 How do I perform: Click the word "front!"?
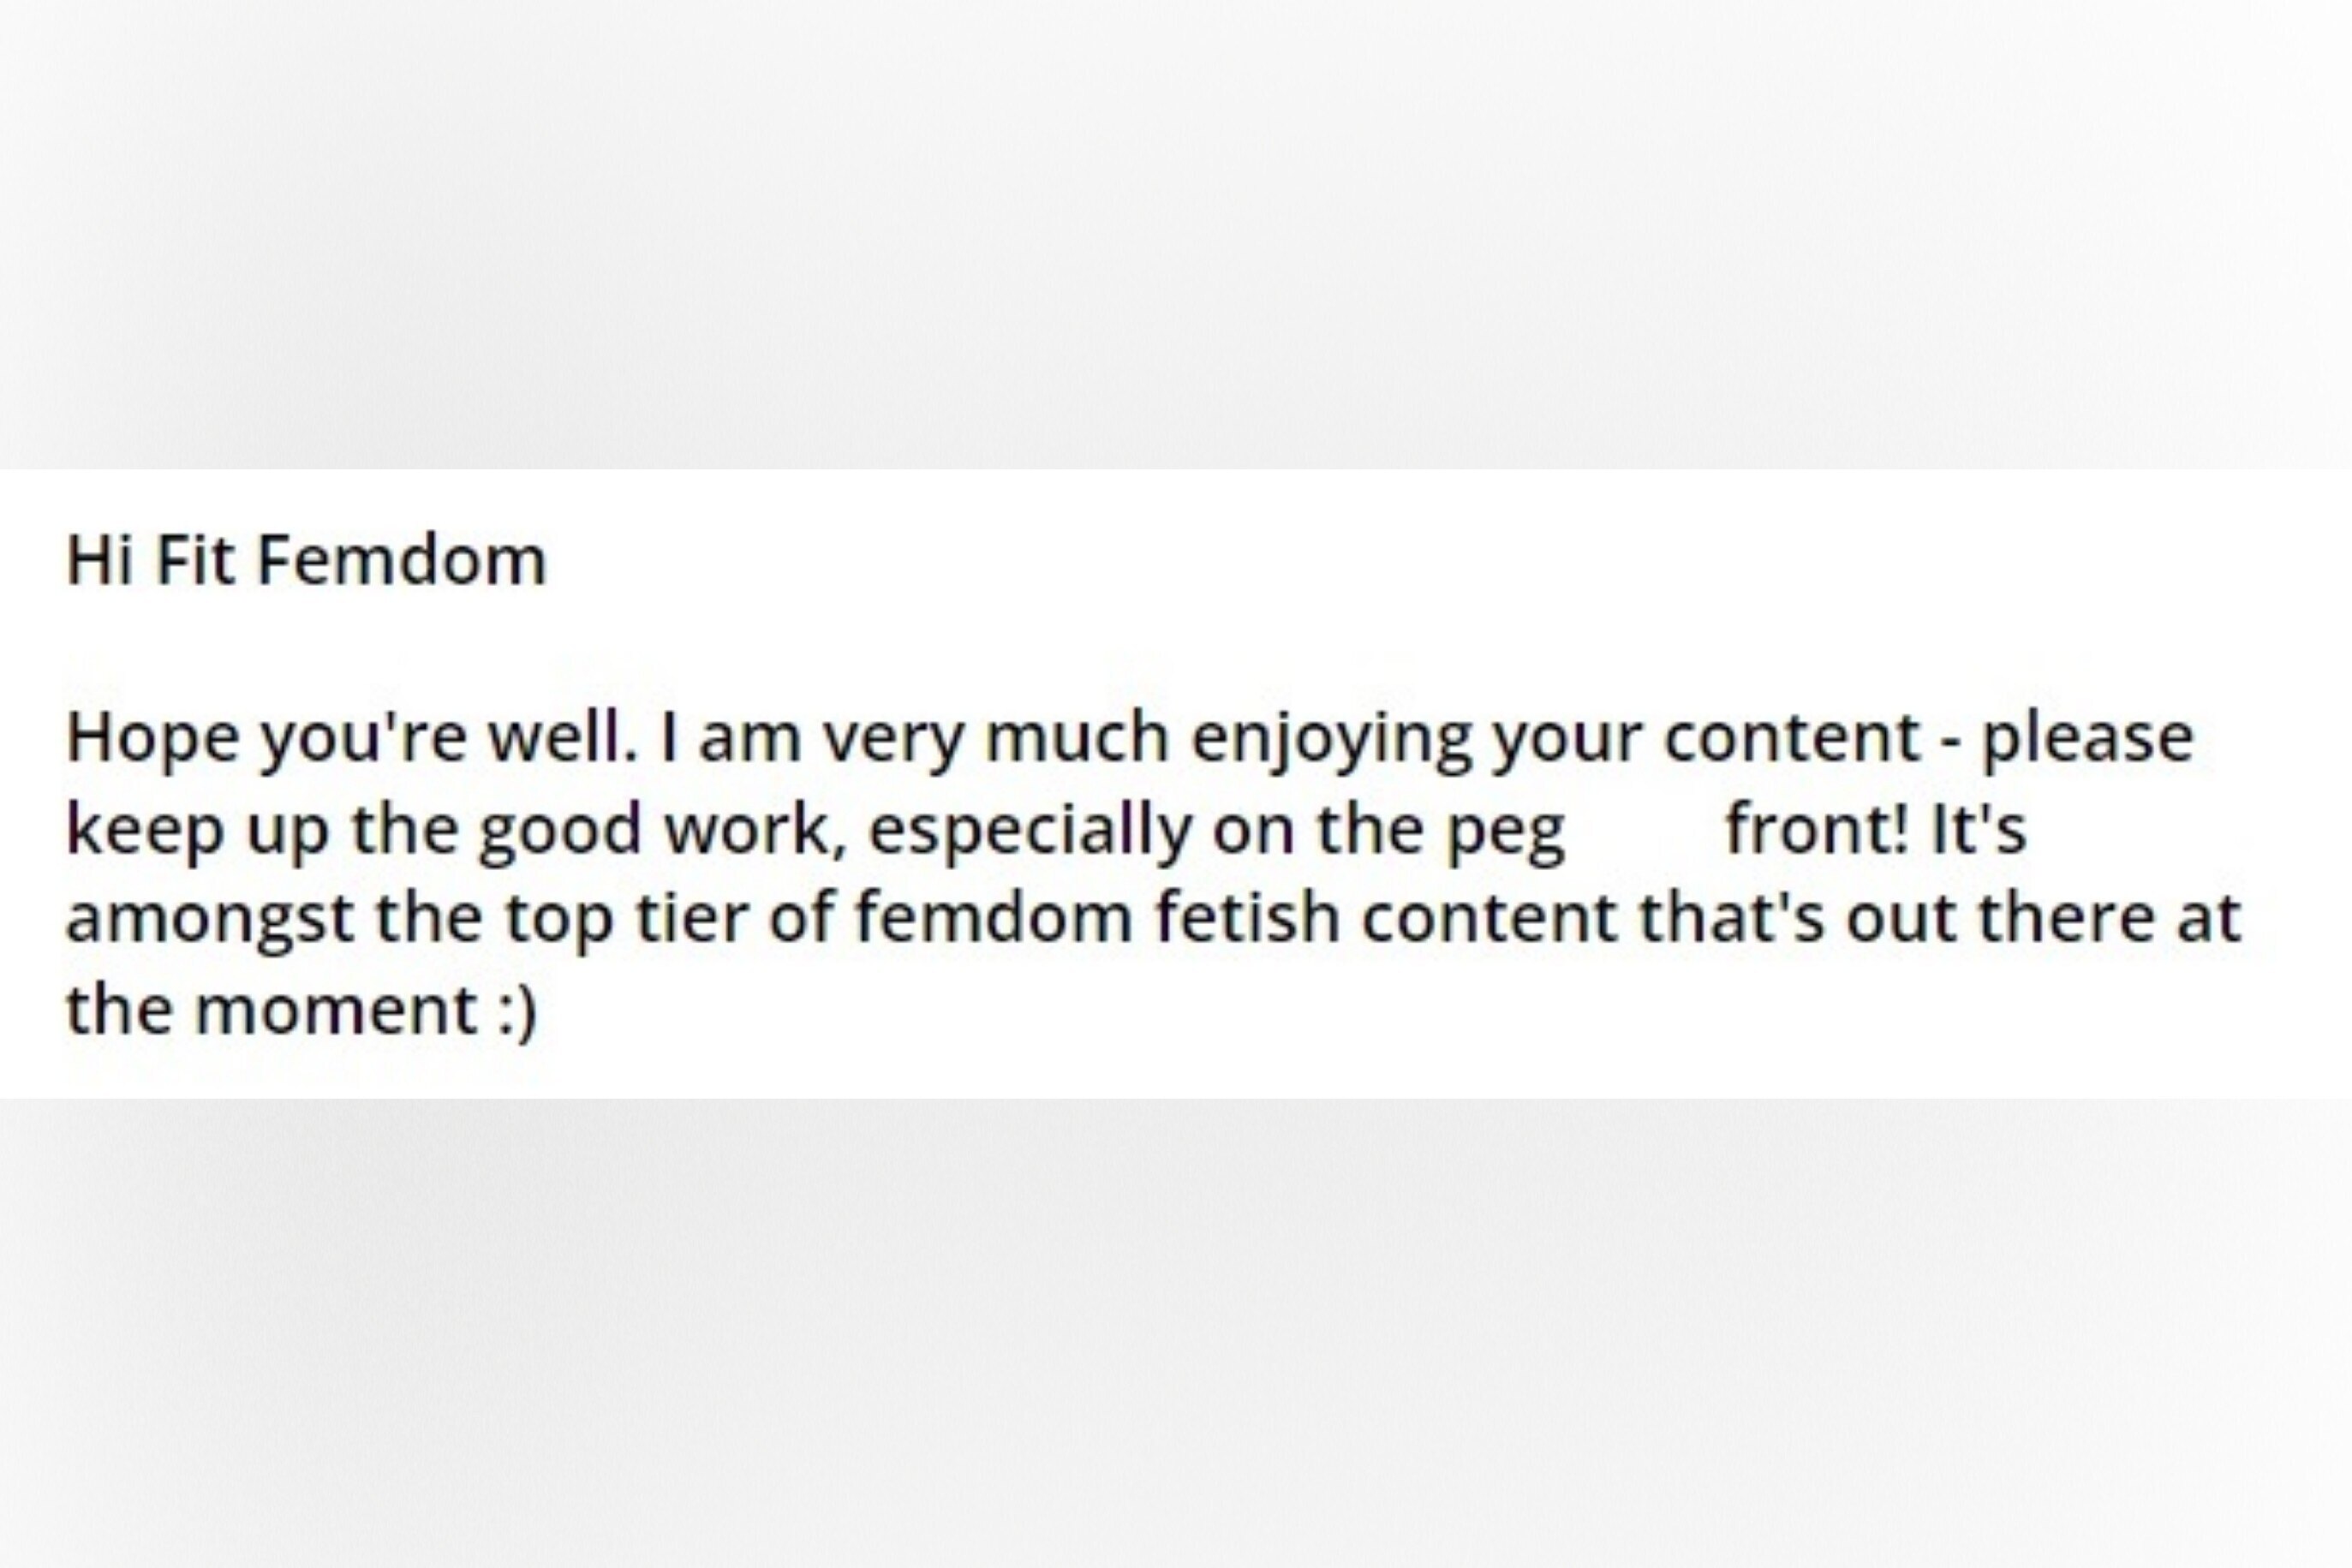click(x=1819, y=830)
